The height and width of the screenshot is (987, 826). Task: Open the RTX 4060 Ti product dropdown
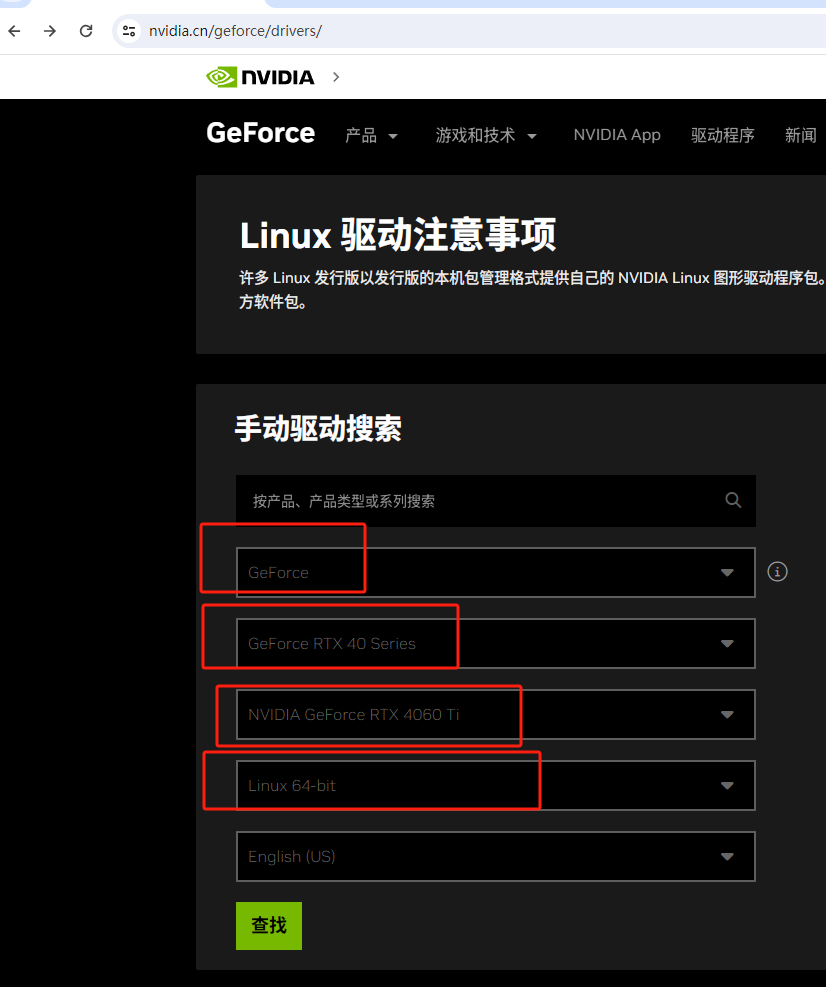[495, 714]
